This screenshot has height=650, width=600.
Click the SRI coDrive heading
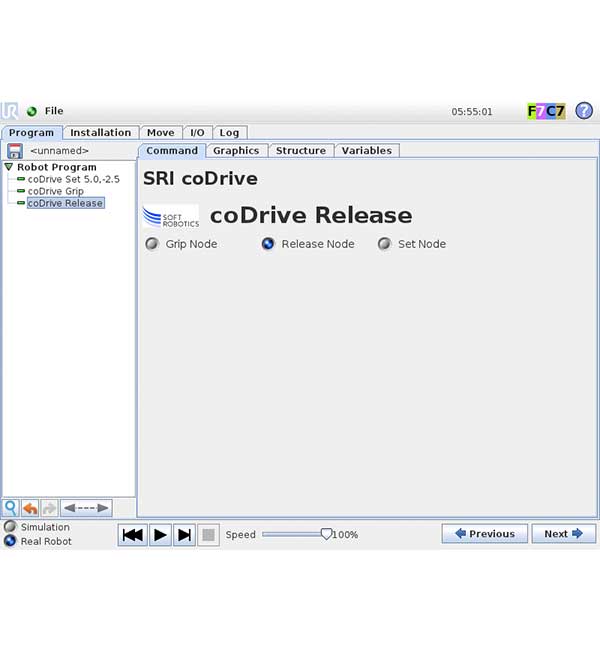pos(200,179)
